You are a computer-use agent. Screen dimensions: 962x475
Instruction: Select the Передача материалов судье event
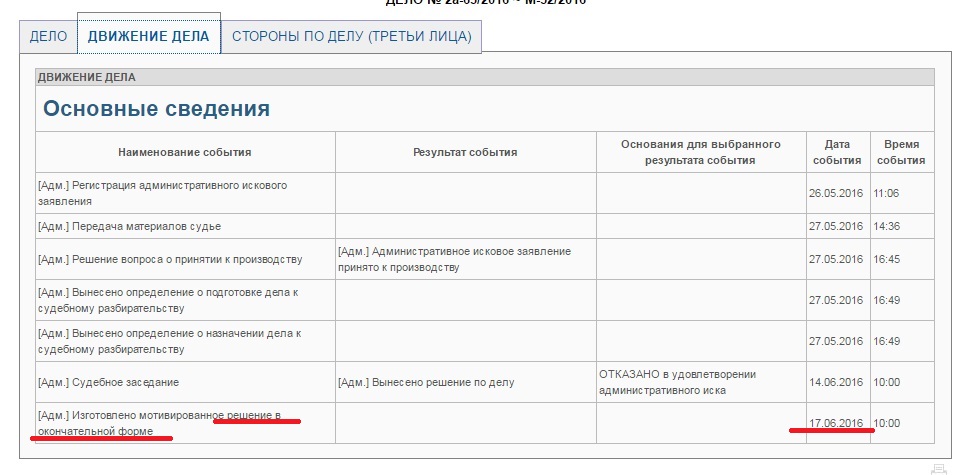pyautogui.click(x=128, y=226)
